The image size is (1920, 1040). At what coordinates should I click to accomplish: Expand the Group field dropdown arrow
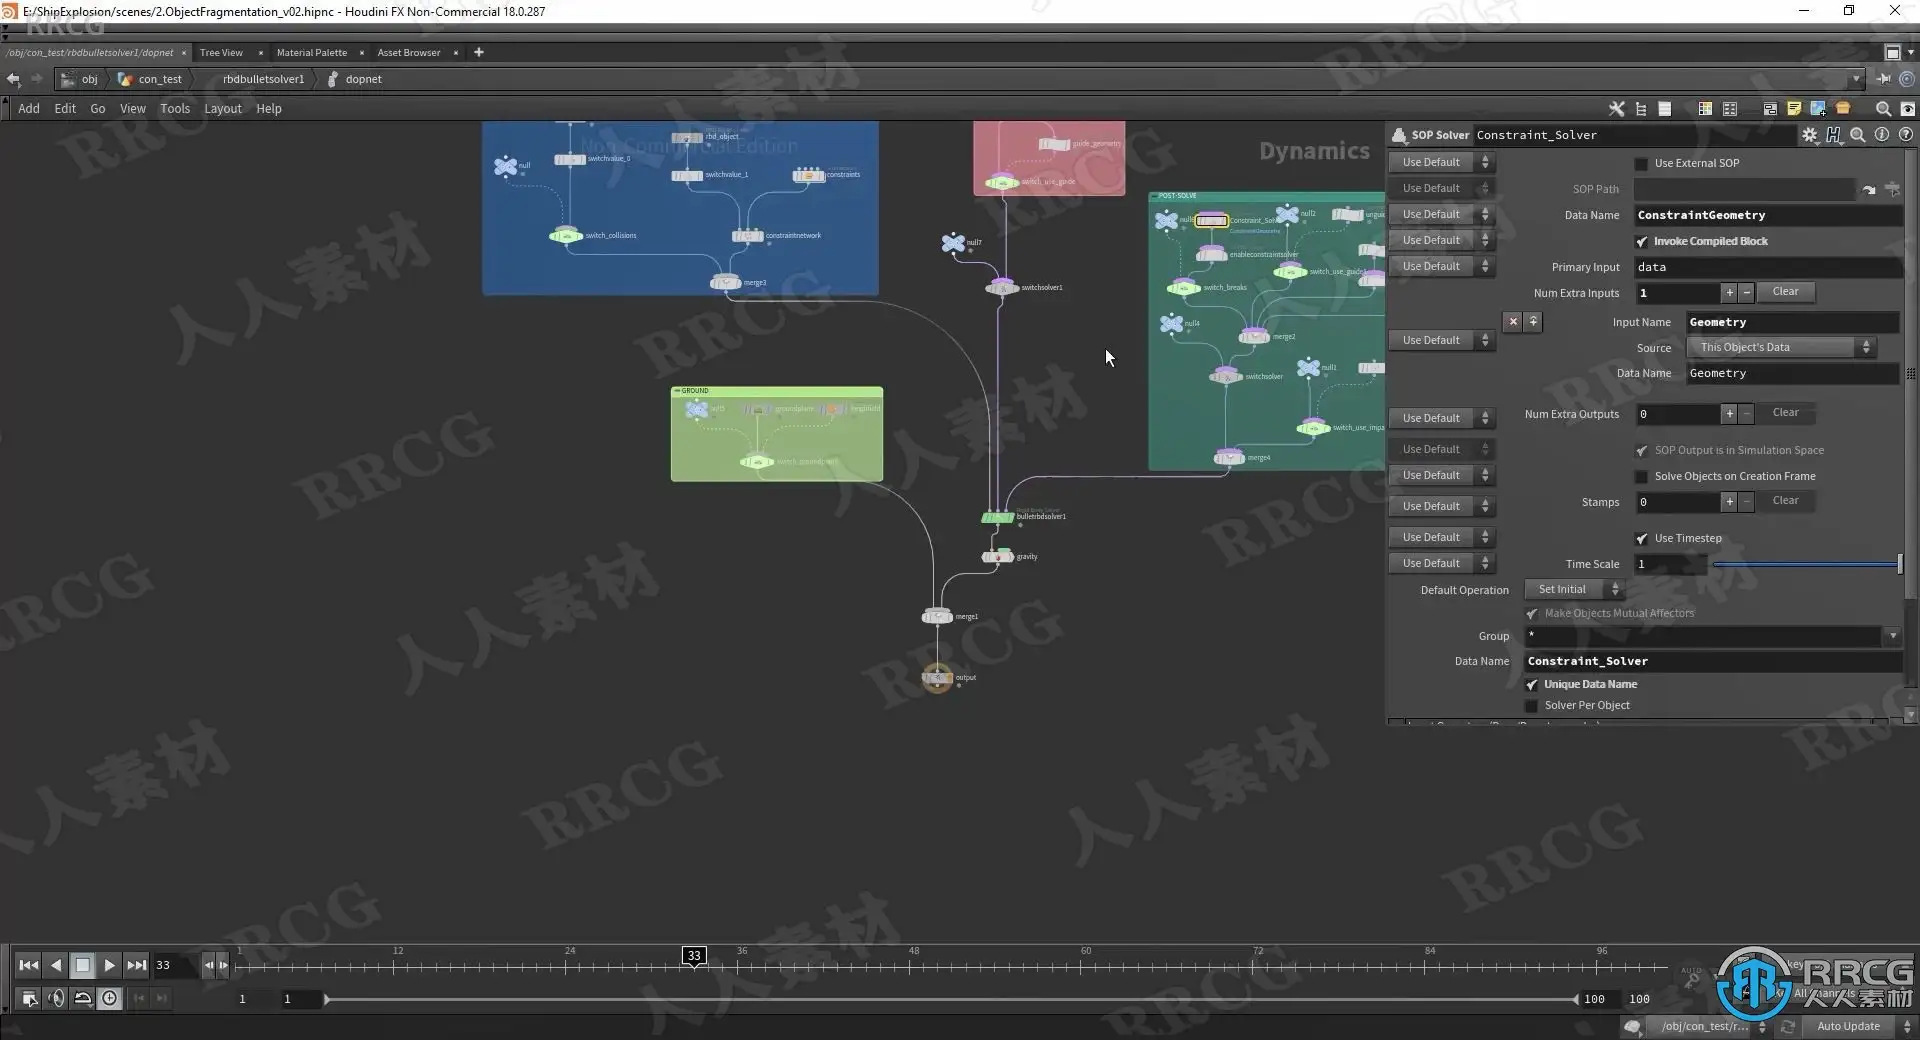click(x=1892, y=636)
